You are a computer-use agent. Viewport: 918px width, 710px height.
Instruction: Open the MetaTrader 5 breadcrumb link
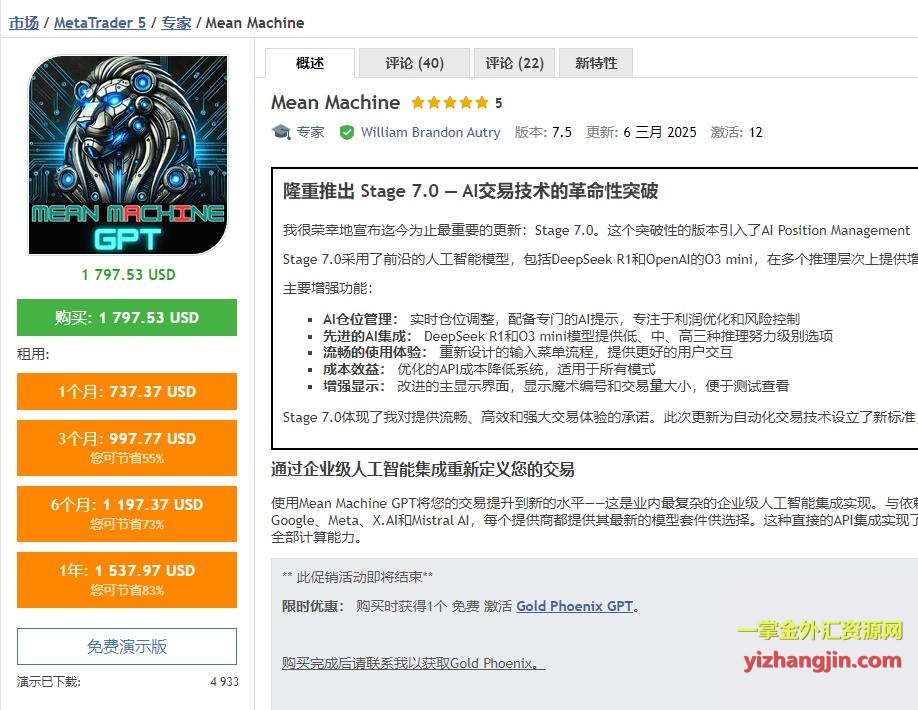point(100,23)
